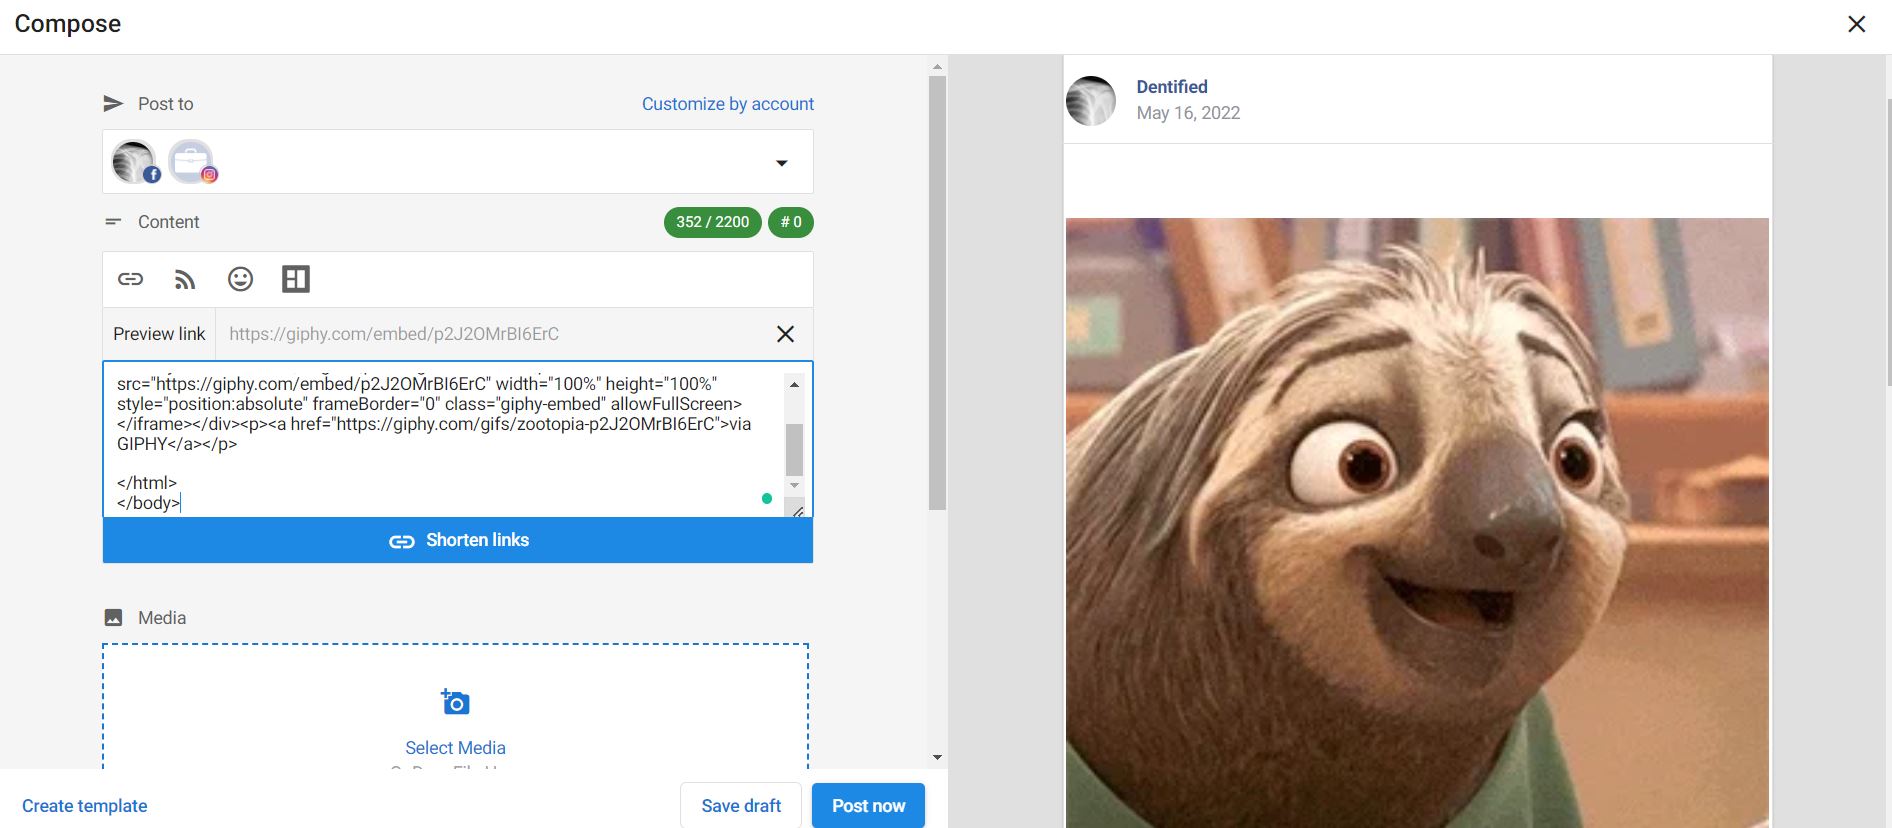
Task: Click the text area scroll down arrow
Action: (794, 485)
